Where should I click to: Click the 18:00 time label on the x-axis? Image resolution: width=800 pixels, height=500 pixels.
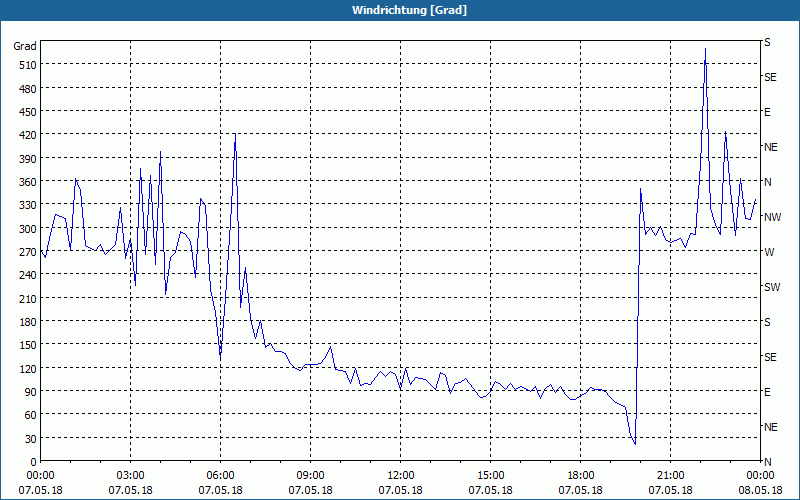pyautogui.click(x=581, y=476)
